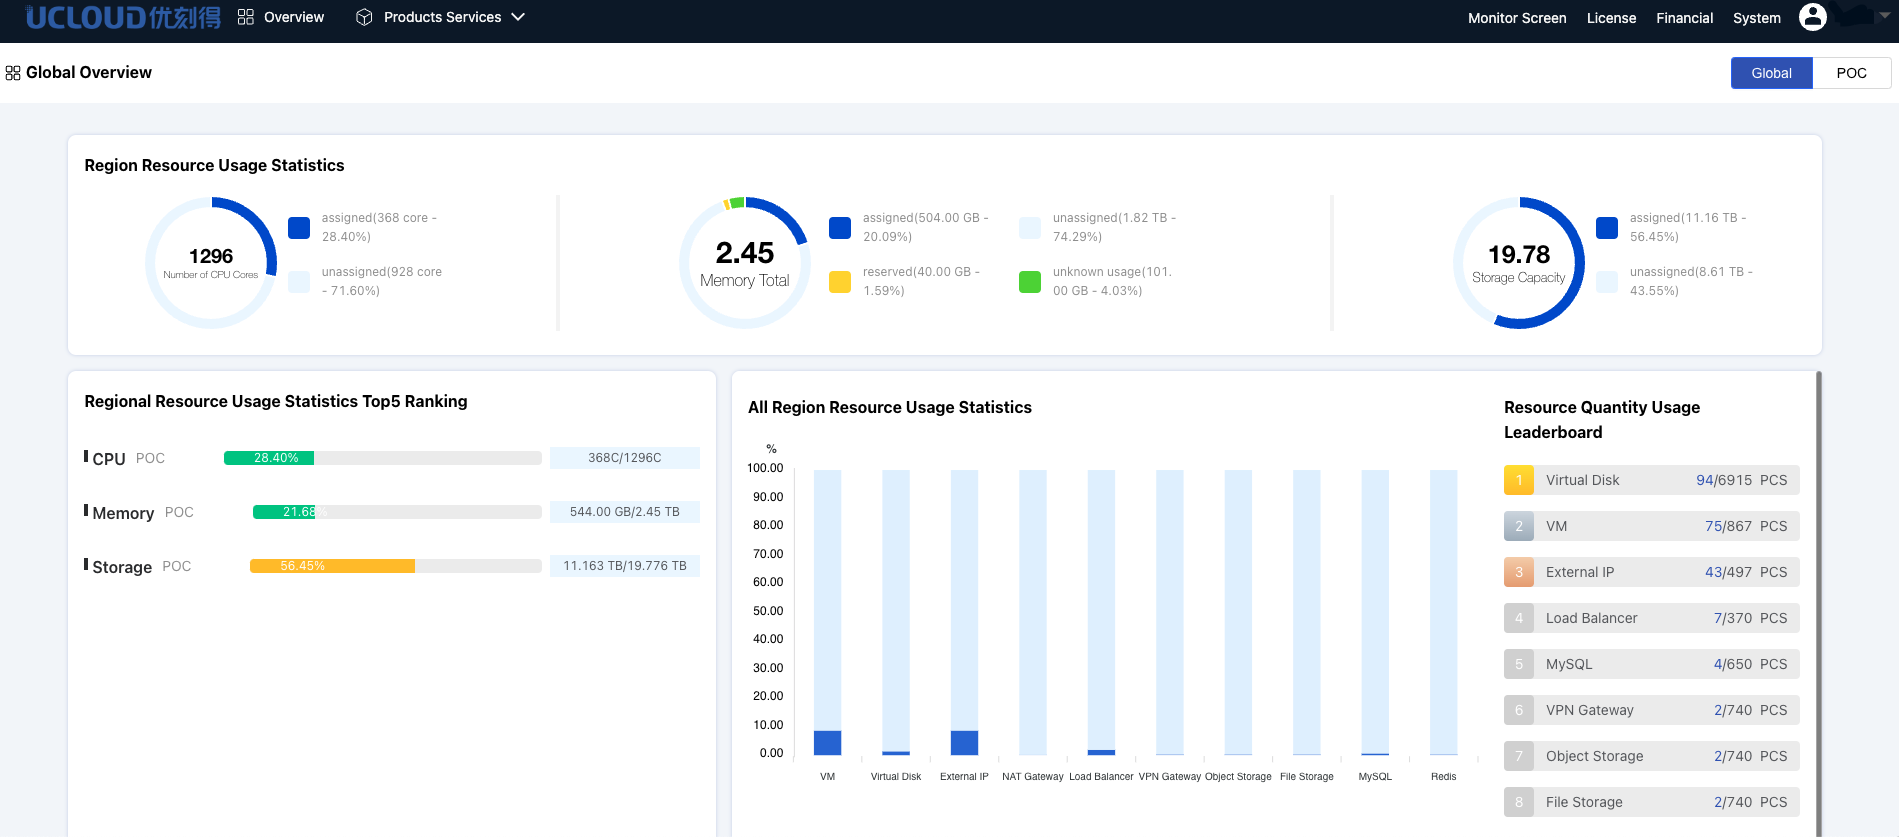This screenshot has height=837, width=1899.
Task: Toggle memory assigned legend swatch
Action: tap(840, 228)
